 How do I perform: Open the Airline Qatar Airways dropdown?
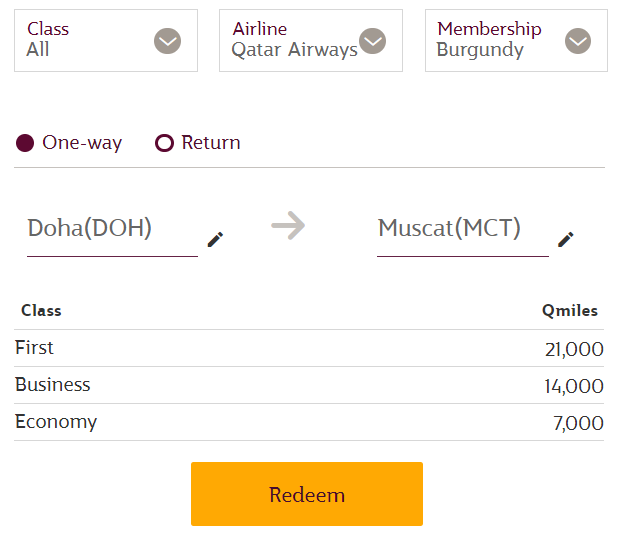pyautogui.click(x=311, y=40)
